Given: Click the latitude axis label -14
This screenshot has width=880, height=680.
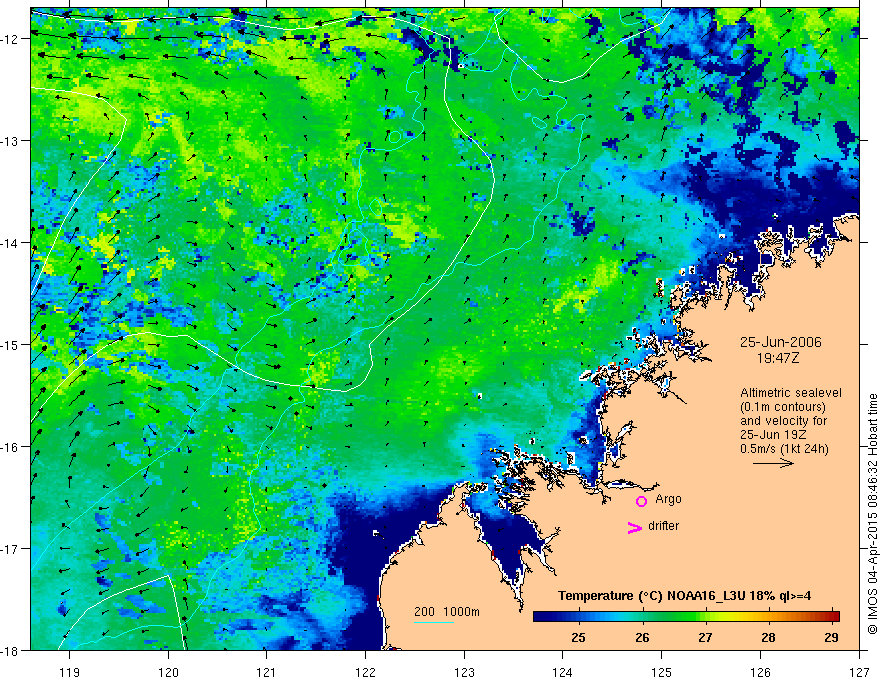Looking at the screenshot, I should coord(10,243).
